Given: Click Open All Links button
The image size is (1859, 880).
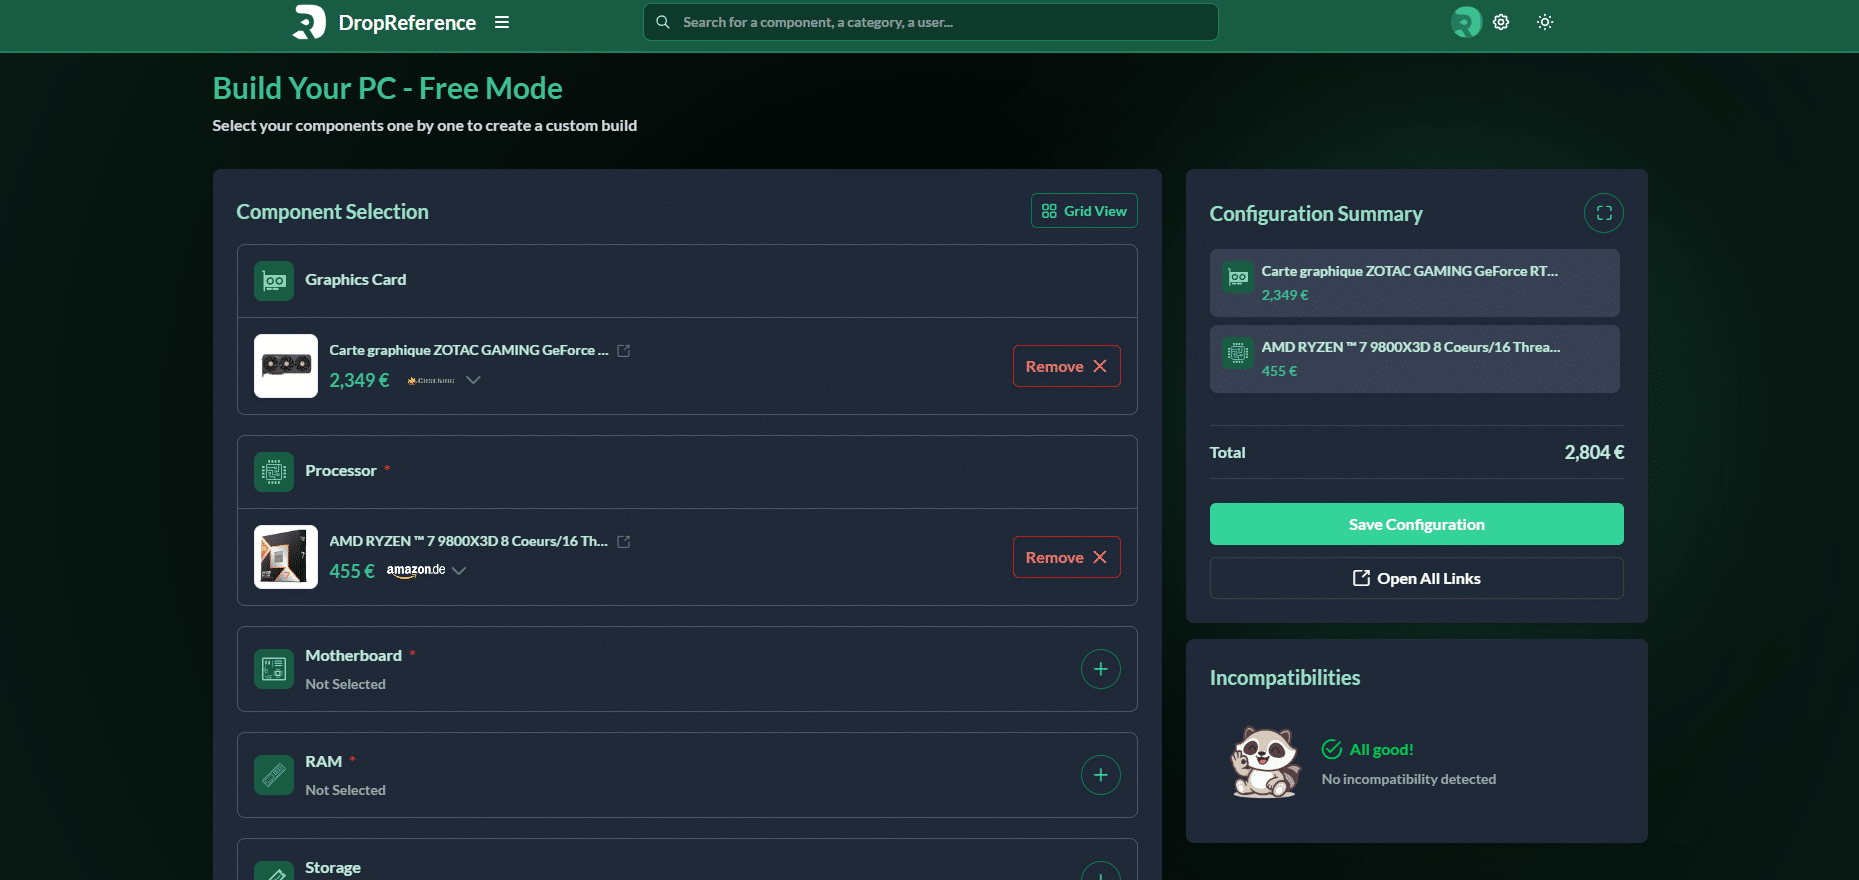Looking at the screenshot, I should [1416, 578].
